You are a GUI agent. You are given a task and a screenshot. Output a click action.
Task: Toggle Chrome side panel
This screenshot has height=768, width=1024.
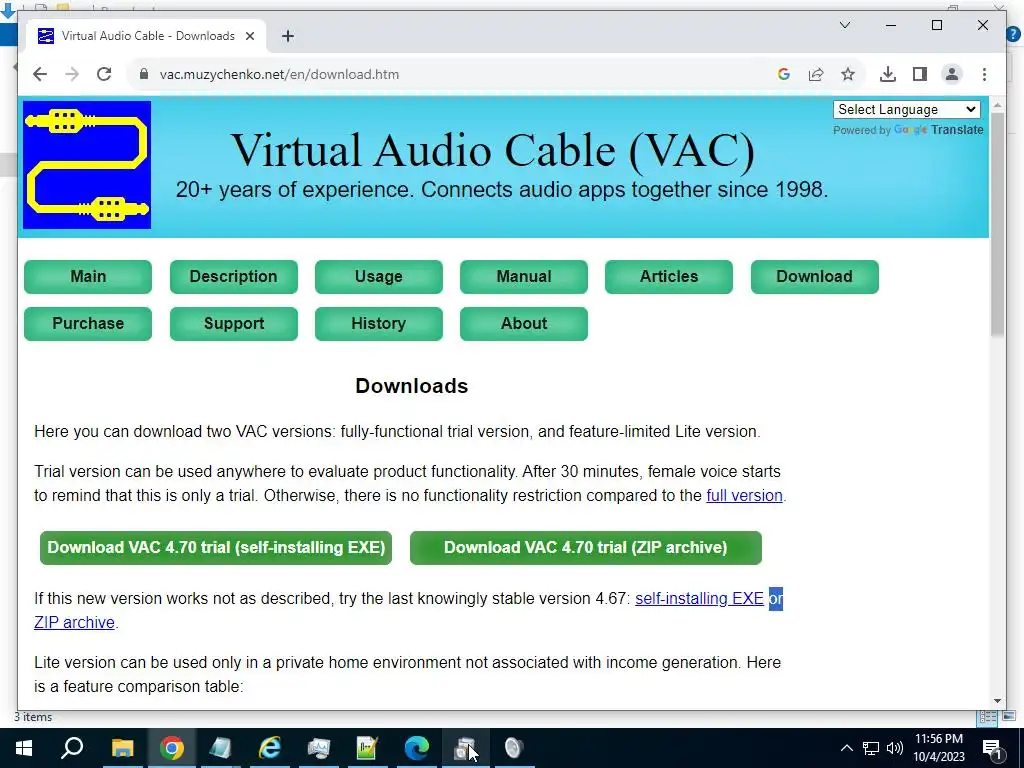[x=920, y=74]
